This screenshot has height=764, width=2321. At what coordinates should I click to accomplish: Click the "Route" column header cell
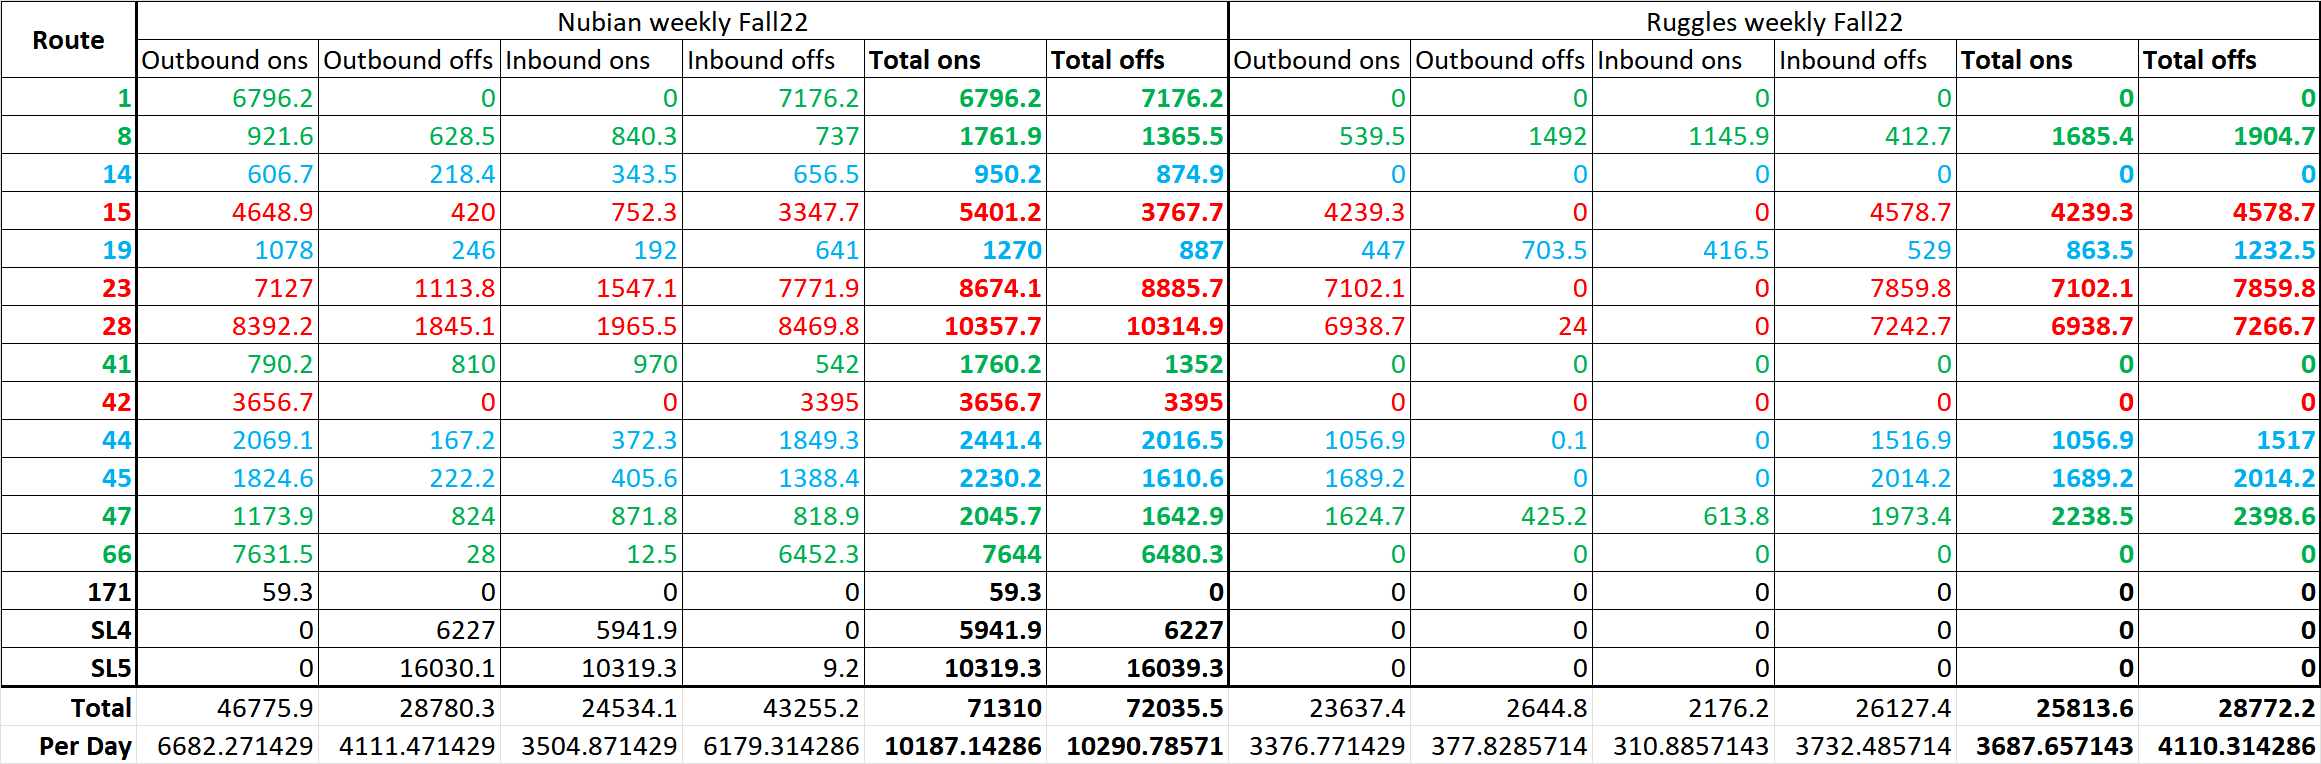coord(68,40)
